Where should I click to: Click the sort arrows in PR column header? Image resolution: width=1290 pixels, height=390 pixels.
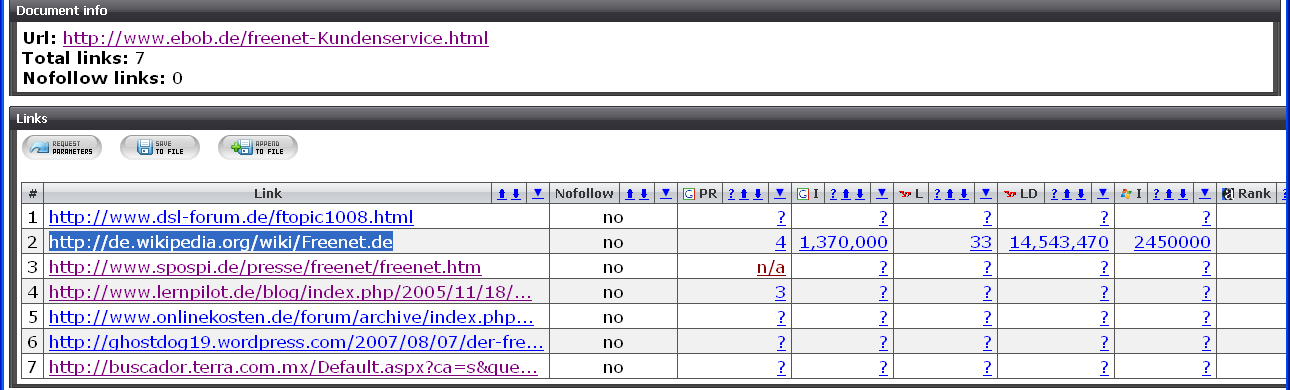pyautogui.click(x=752, y=193)
